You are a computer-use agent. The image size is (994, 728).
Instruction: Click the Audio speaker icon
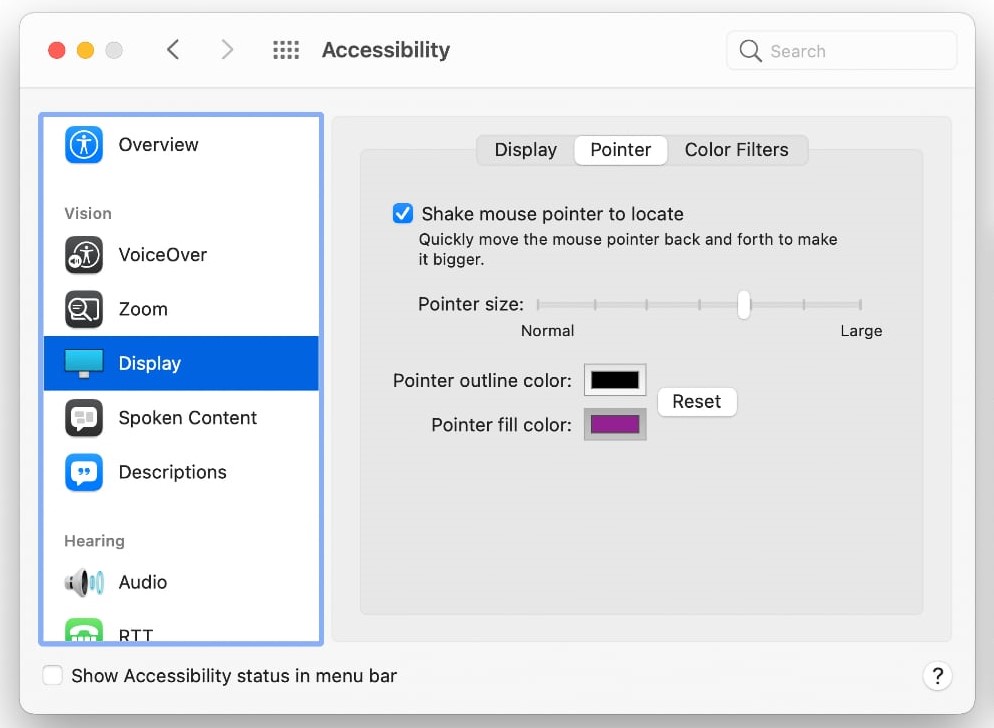pos(84,582)
